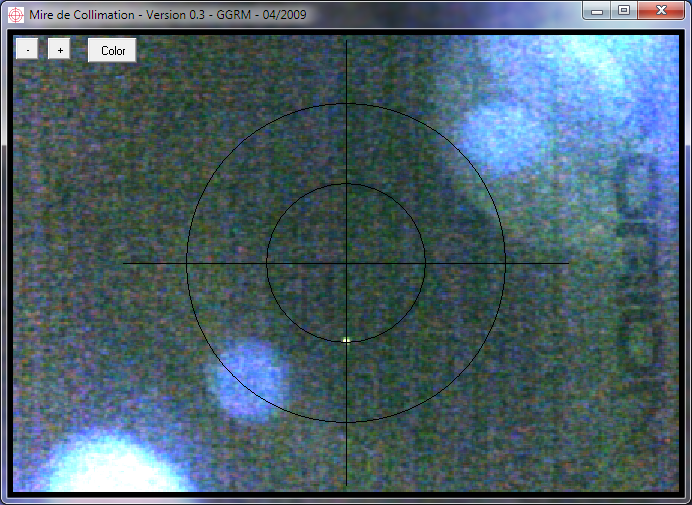Open the Color chooser button
The image size is (692, 505).
click(x=112, y=50)
